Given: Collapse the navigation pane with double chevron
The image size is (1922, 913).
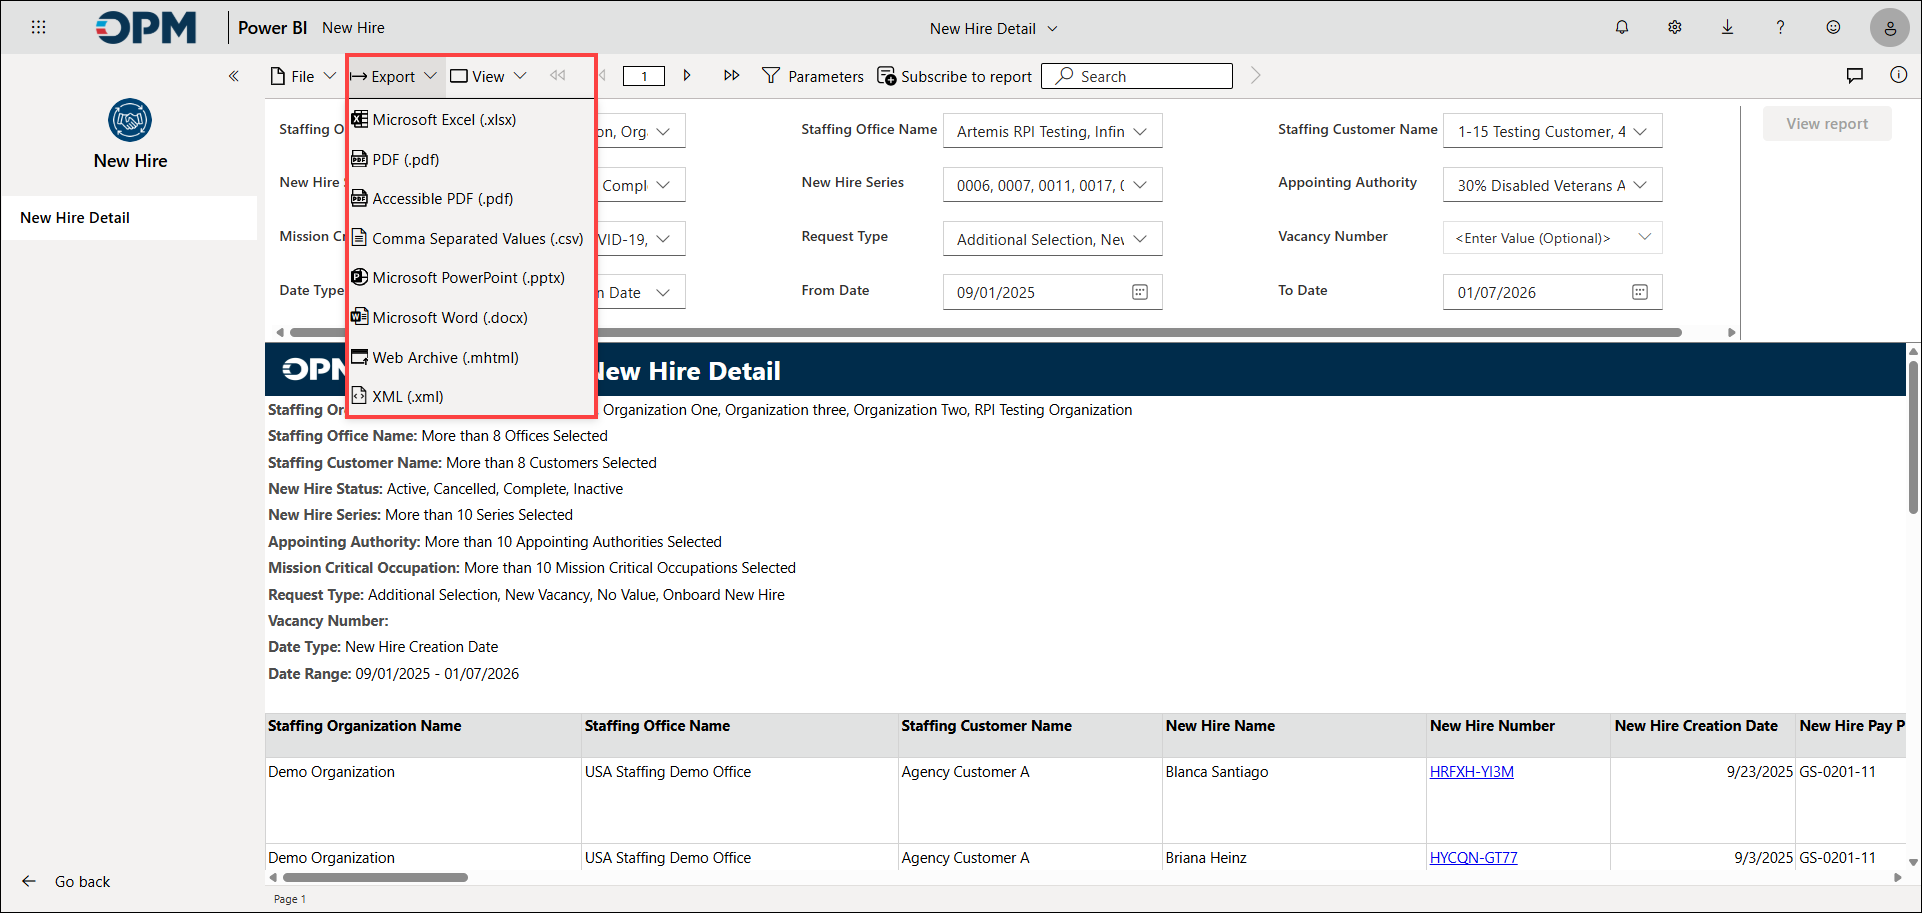Looking at the screenshot, I should click(x=234, y=76).
